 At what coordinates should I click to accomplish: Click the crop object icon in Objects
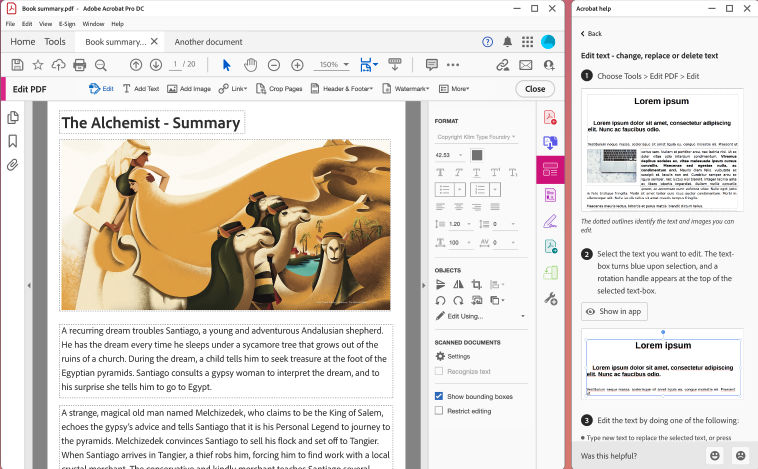(x=476, y=285)
